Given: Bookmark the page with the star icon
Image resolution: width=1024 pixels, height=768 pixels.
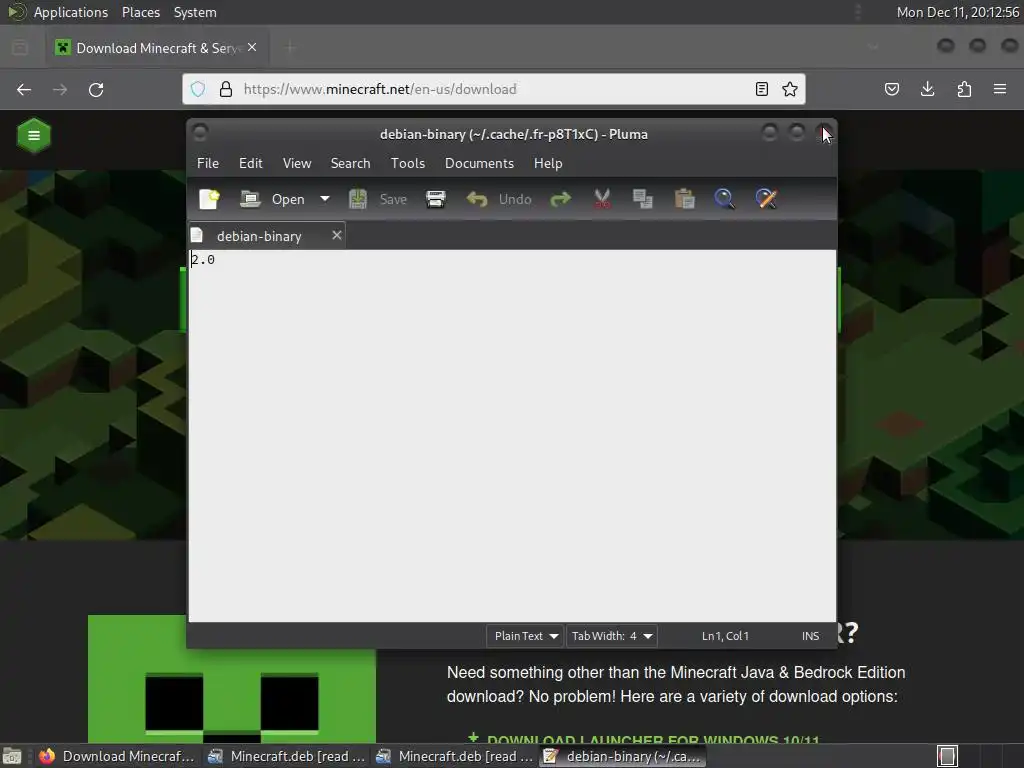Looking at the screenshot, I should click(790, 89).
